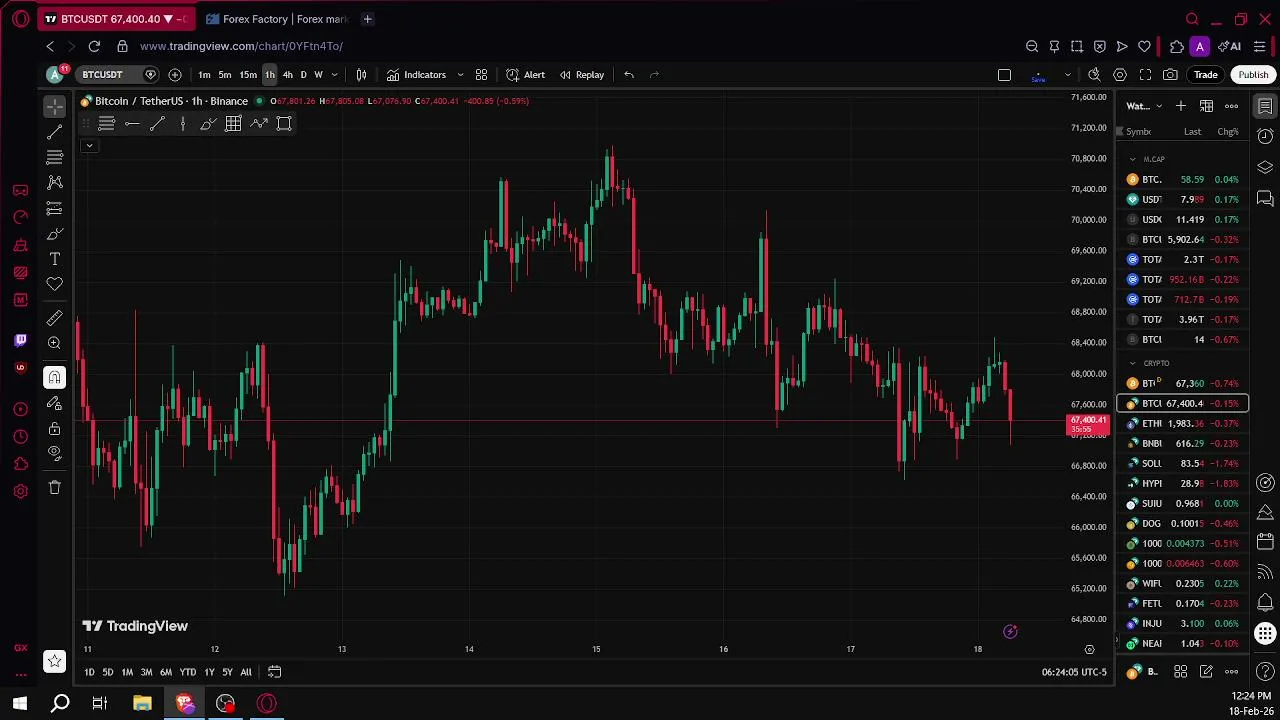Switch to D timeframe

(304, 75)
